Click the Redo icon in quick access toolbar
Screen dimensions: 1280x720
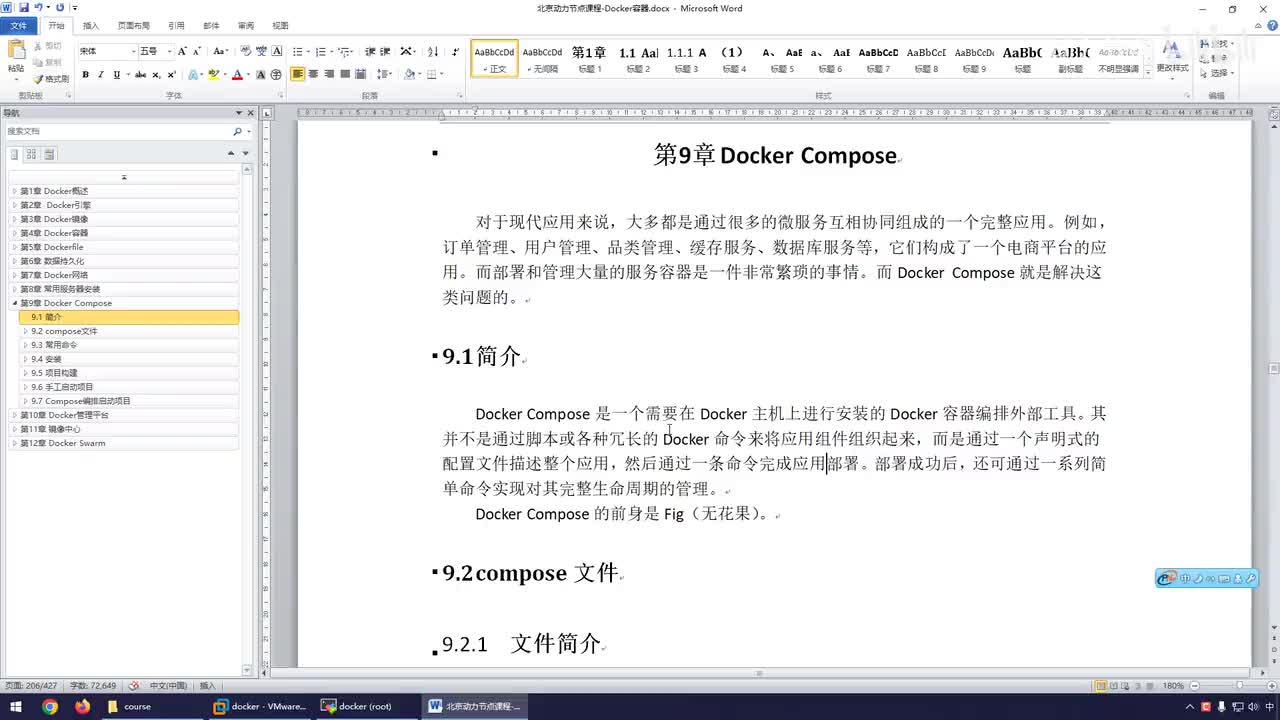(x=60, y=7)
